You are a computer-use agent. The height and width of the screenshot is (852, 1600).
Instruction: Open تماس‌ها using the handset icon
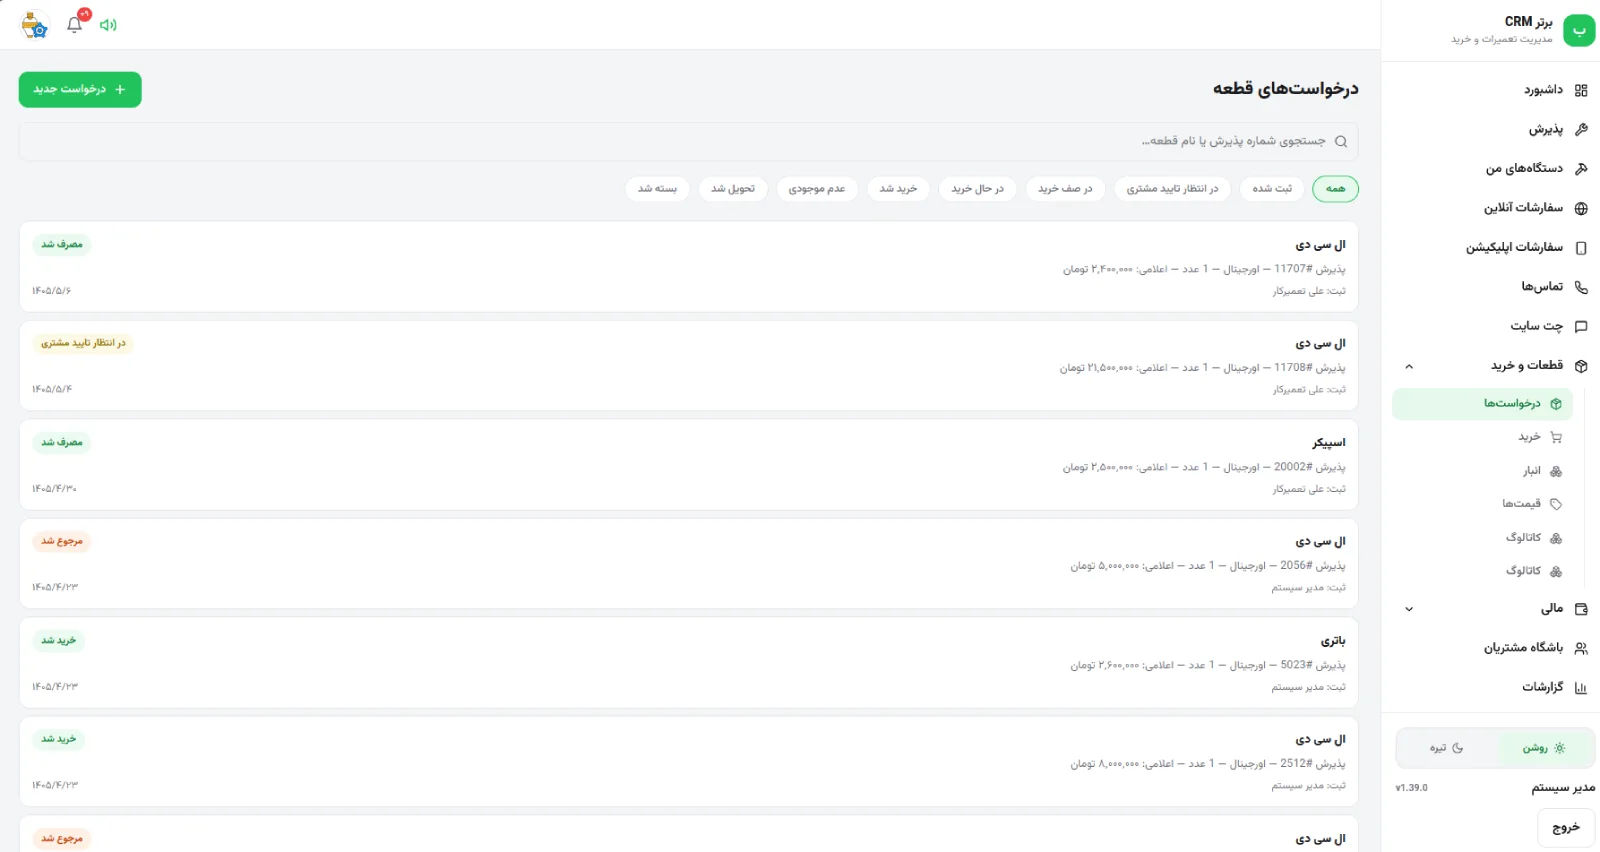click(x=1581, y=287)
